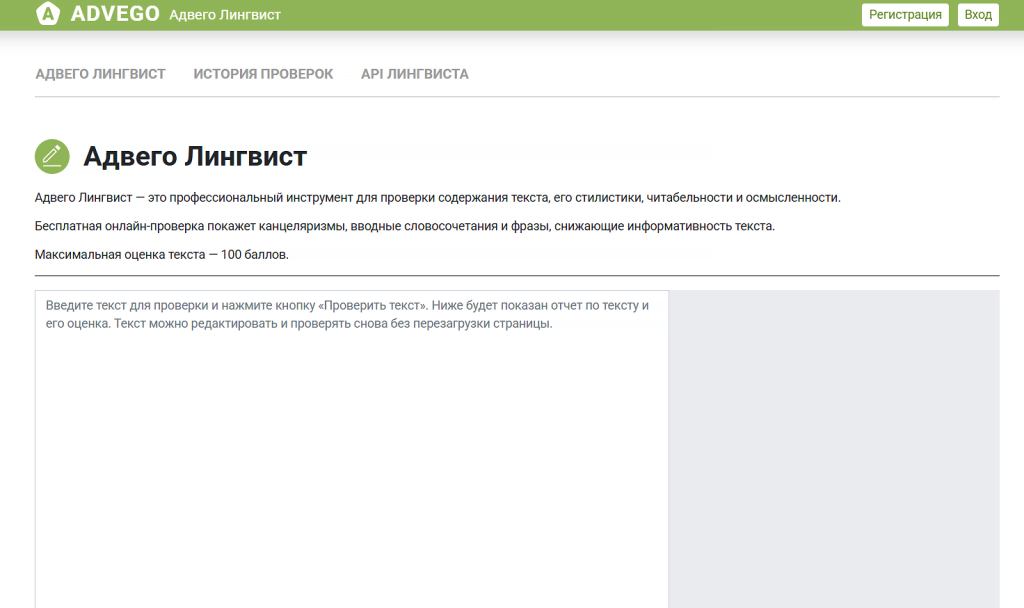Click the Advego hexagon logo icon
1024x608 pixels.
coord(46,14)
